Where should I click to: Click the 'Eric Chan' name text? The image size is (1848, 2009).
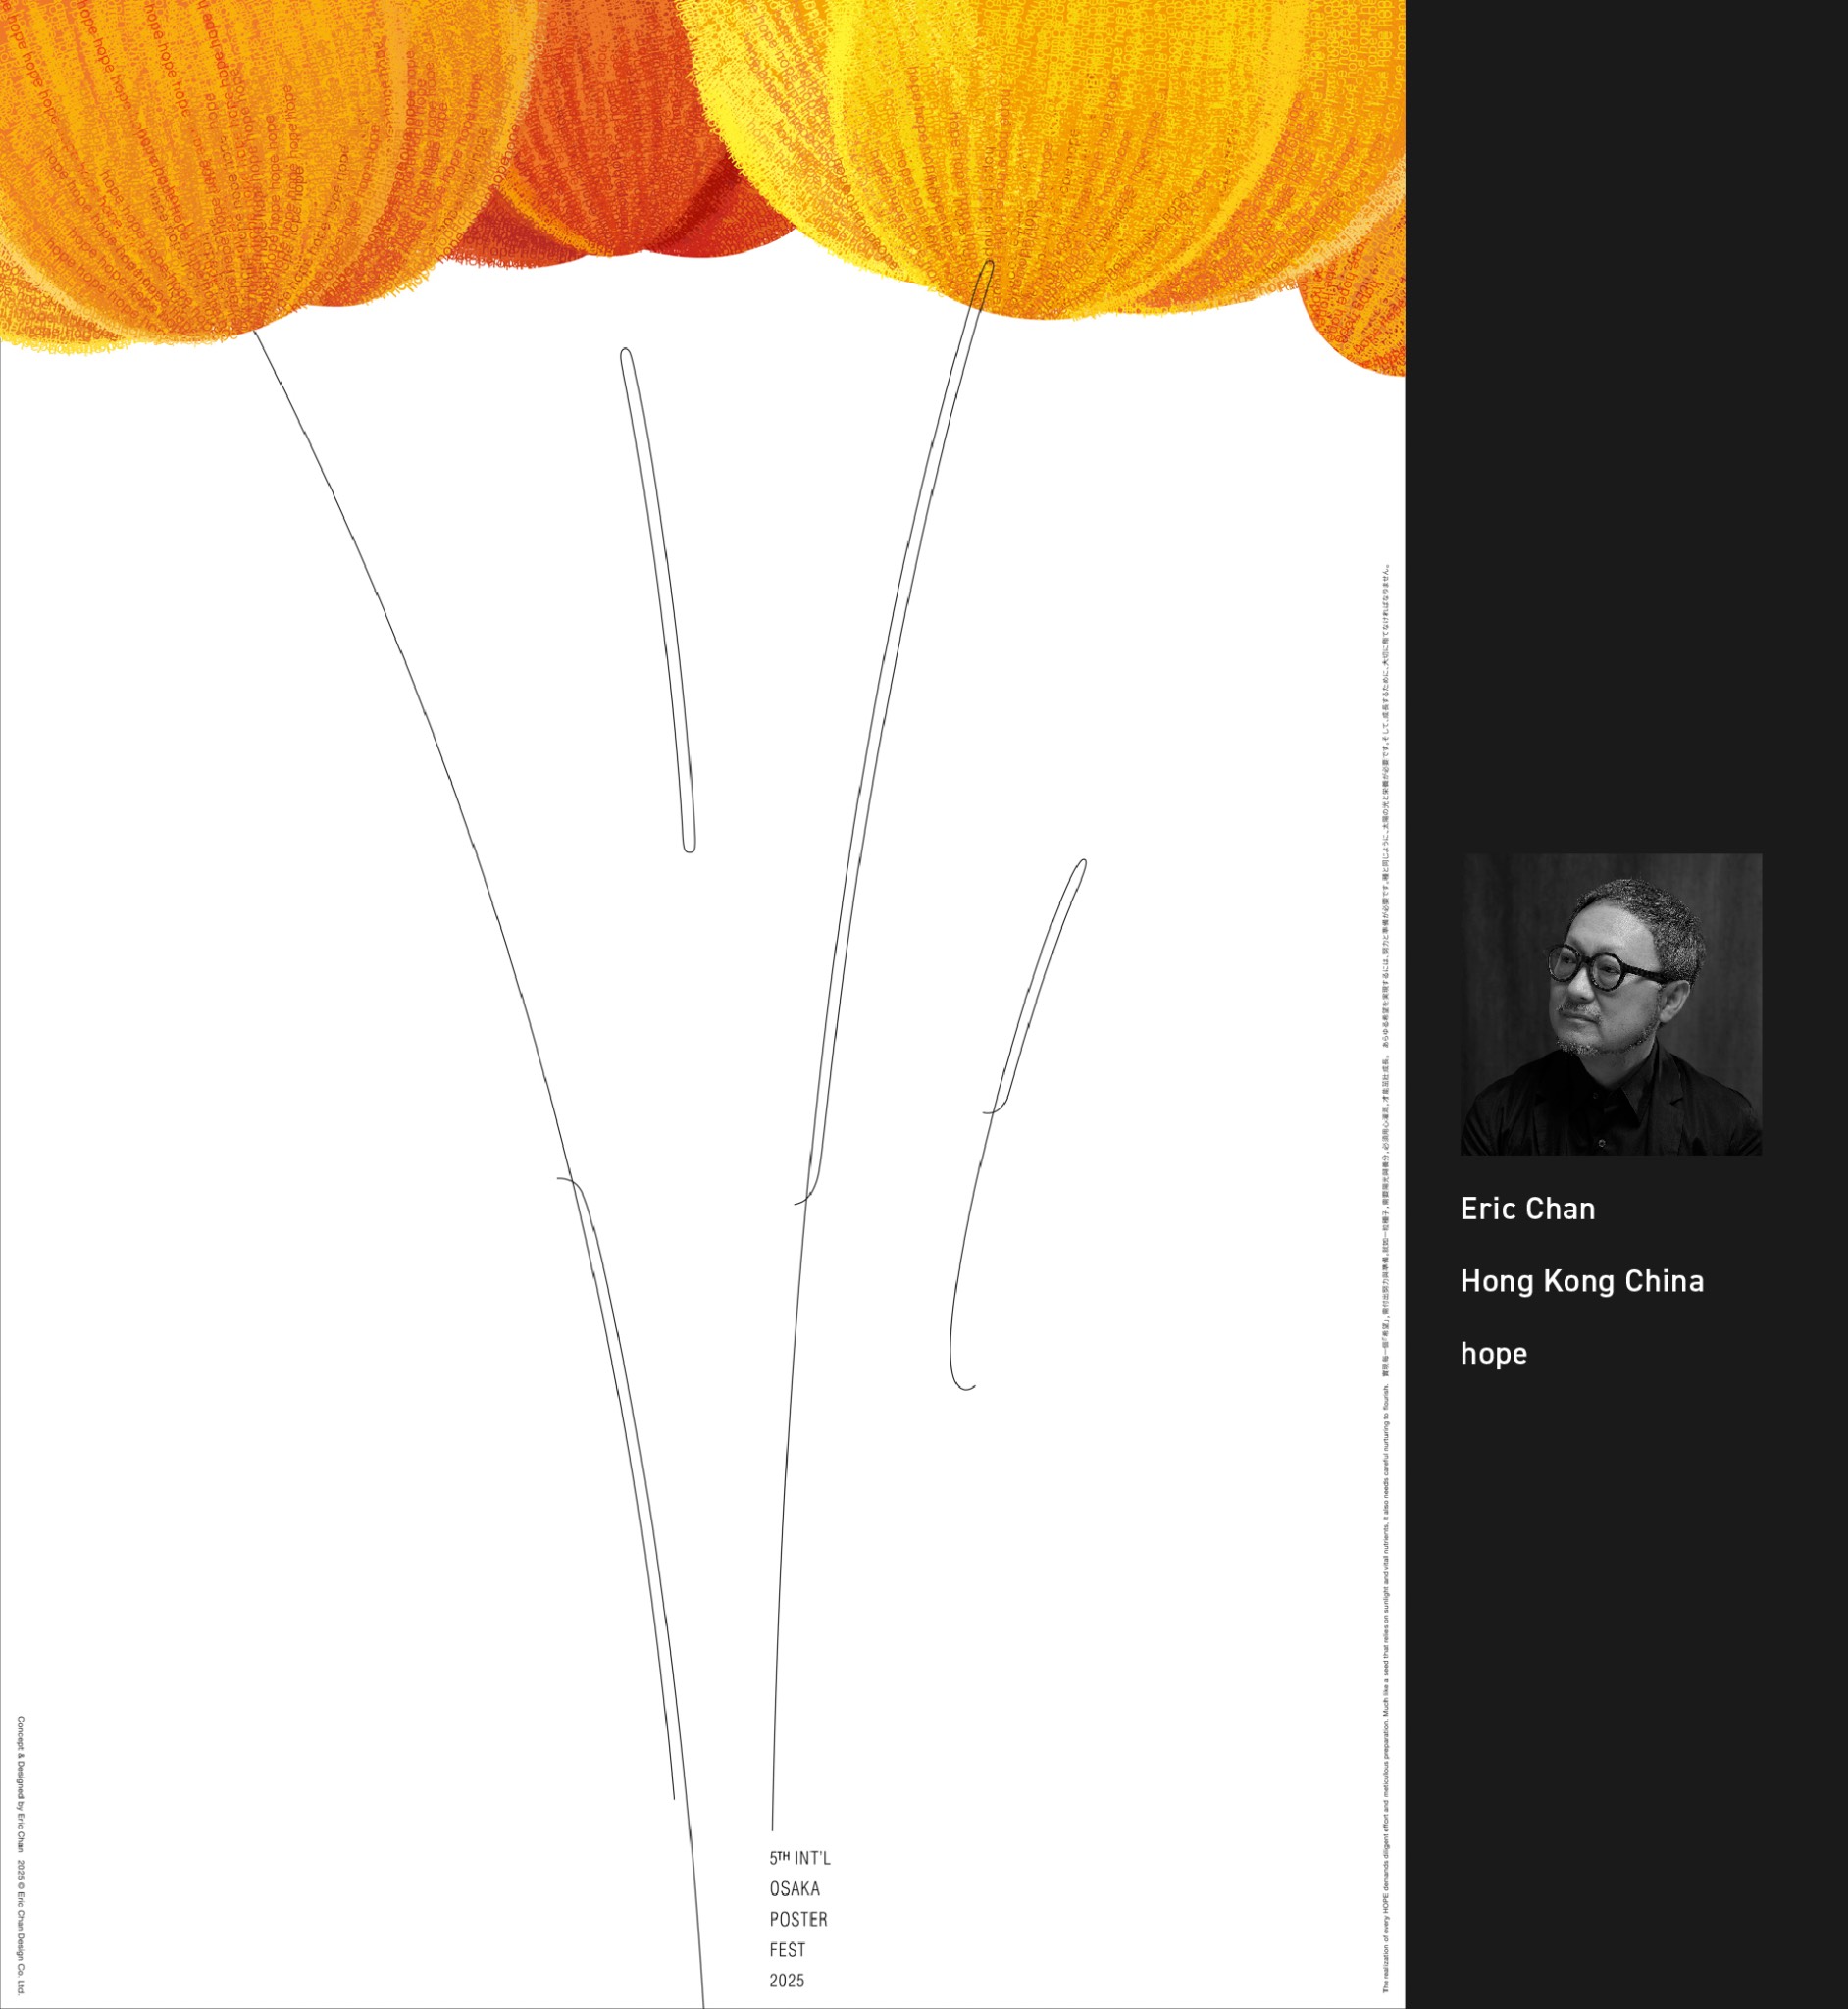click(x=1527, y=1209)
